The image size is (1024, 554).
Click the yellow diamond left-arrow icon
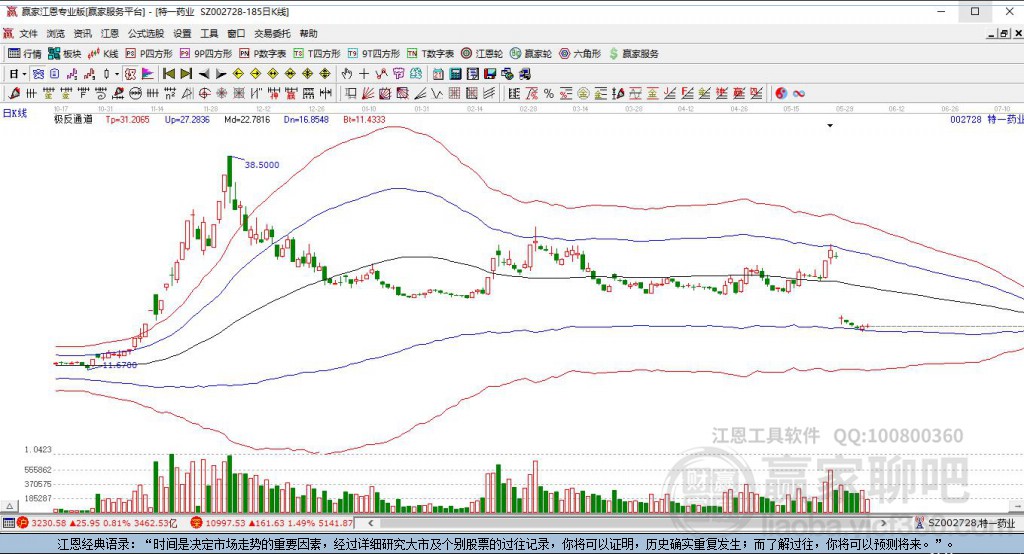tap(238, 74)
